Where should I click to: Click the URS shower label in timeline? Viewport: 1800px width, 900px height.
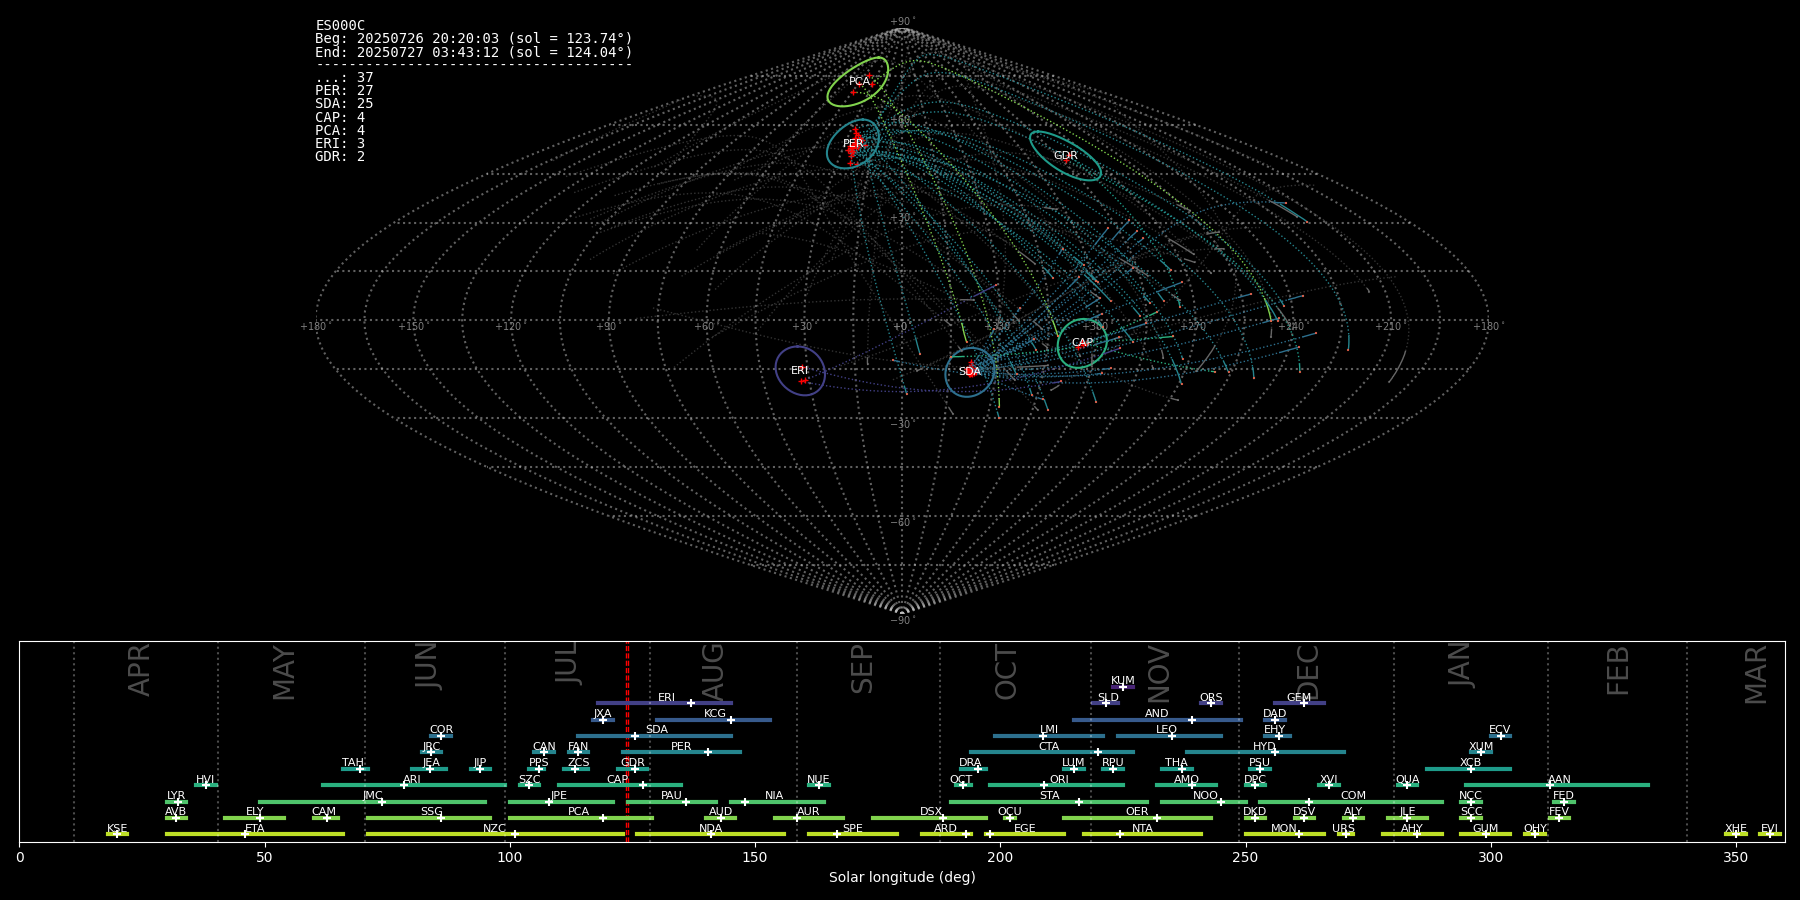coord(1343,829)
